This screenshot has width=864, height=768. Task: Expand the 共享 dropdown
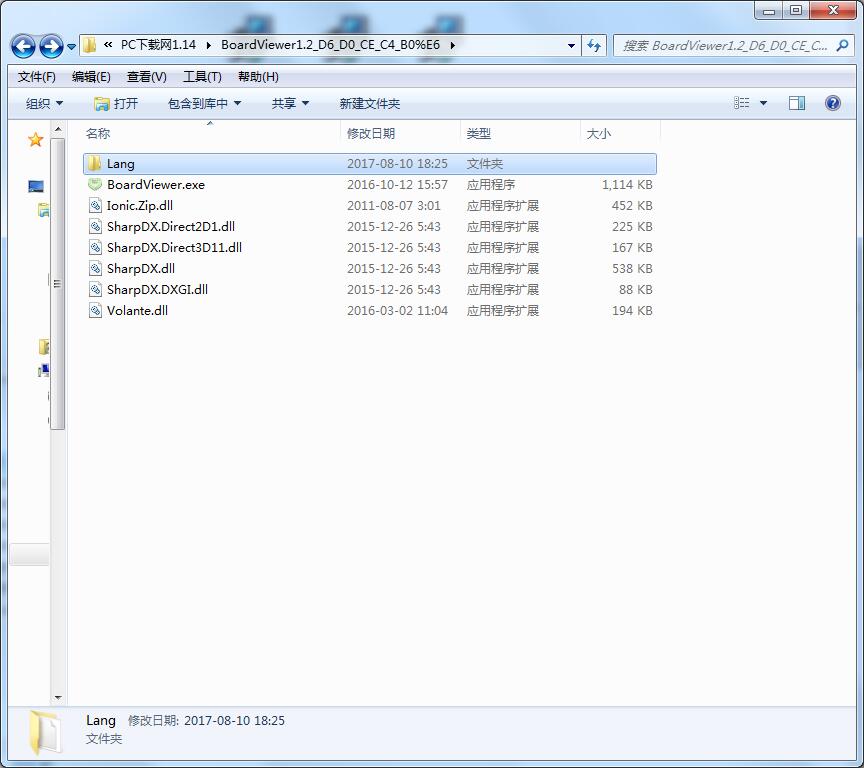290,104
